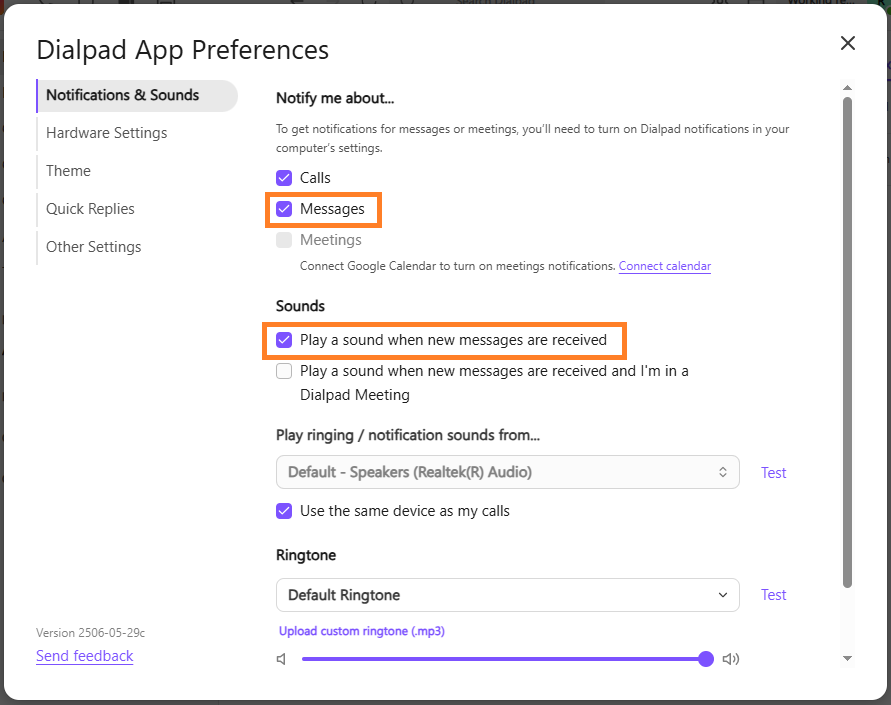This screenshot has height=705, width=891.
Task: Click the Version 2506-05-29c text
Action: (x=90, y=633)
